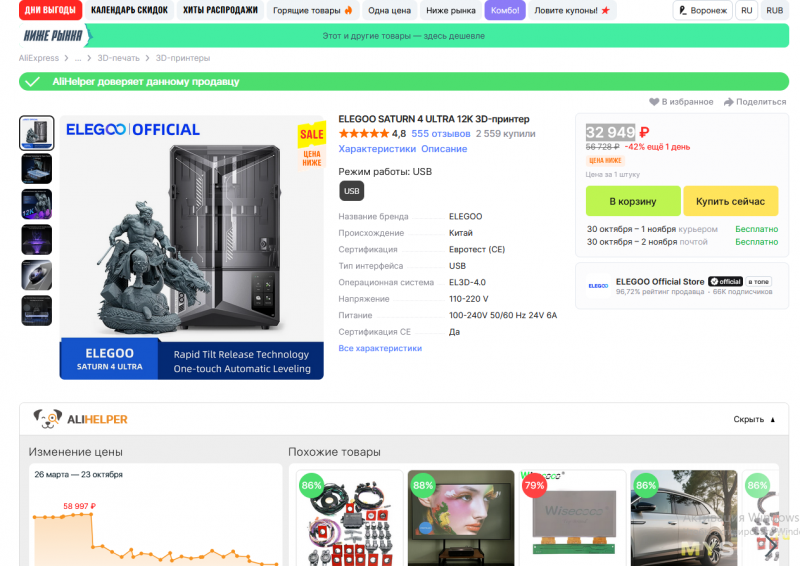Click the Купить сейчас button
Screen dimensions: 800x566
730,201
